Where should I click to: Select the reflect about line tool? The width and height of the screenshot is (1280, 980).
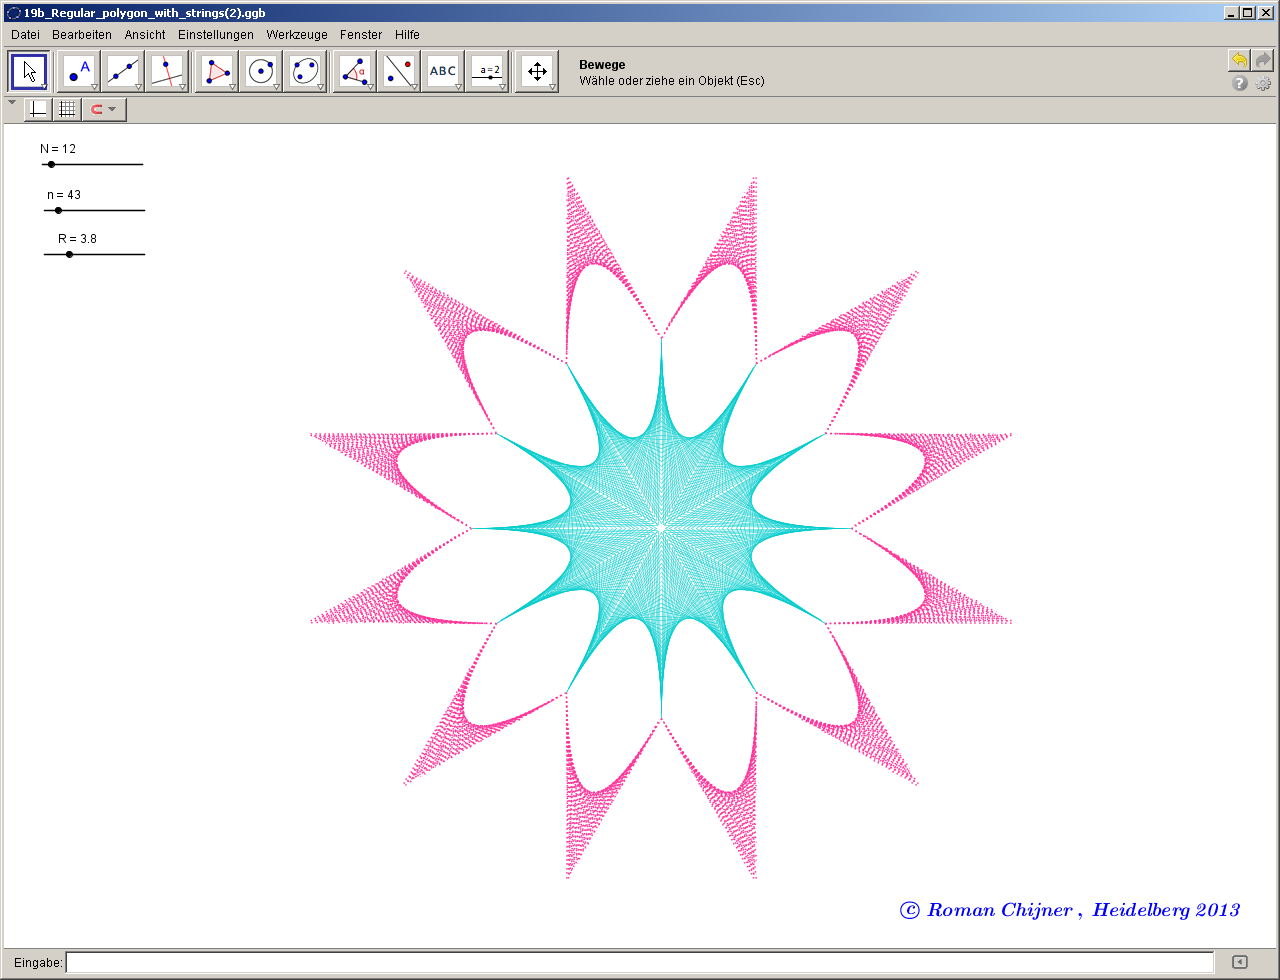tap(397, 72)
